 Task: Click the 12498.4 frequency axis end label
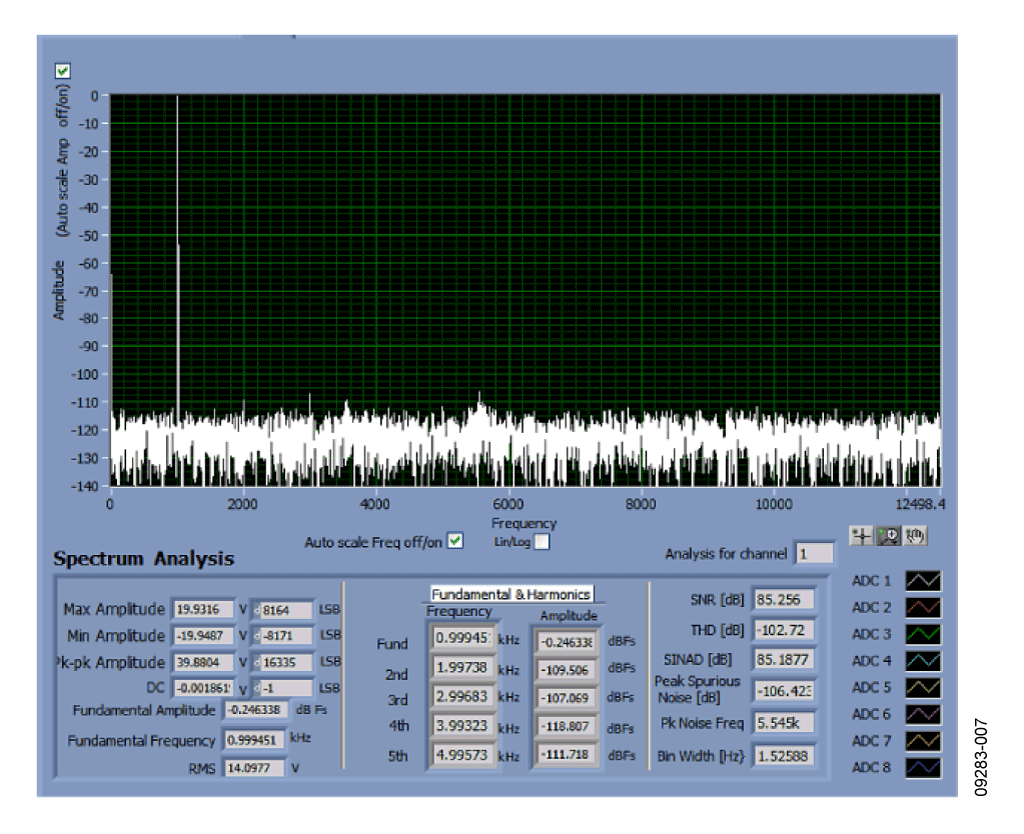(920, 504)
